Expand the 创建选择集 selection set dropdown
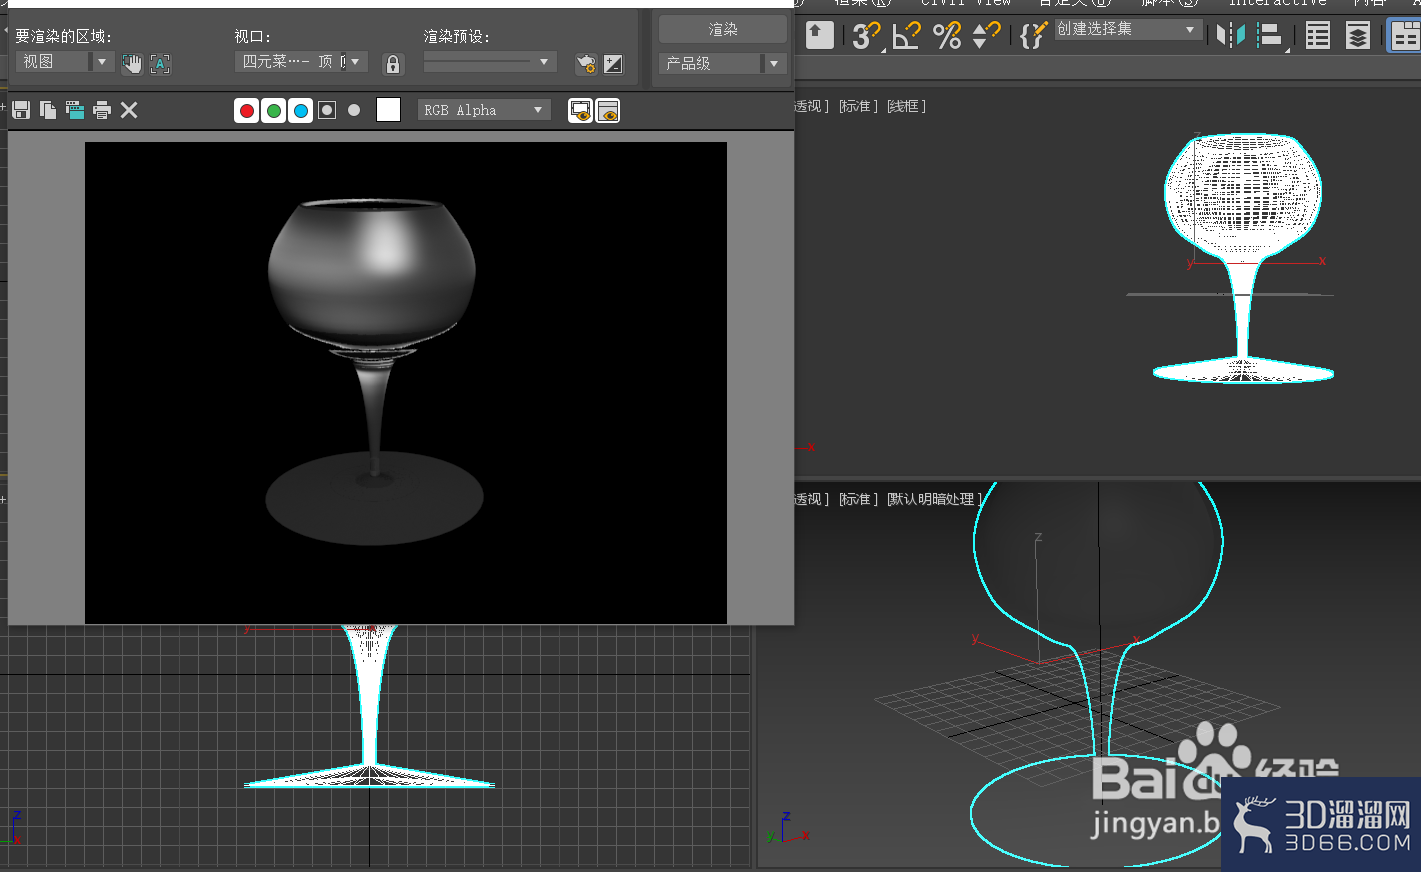 tap(1127, 30)
